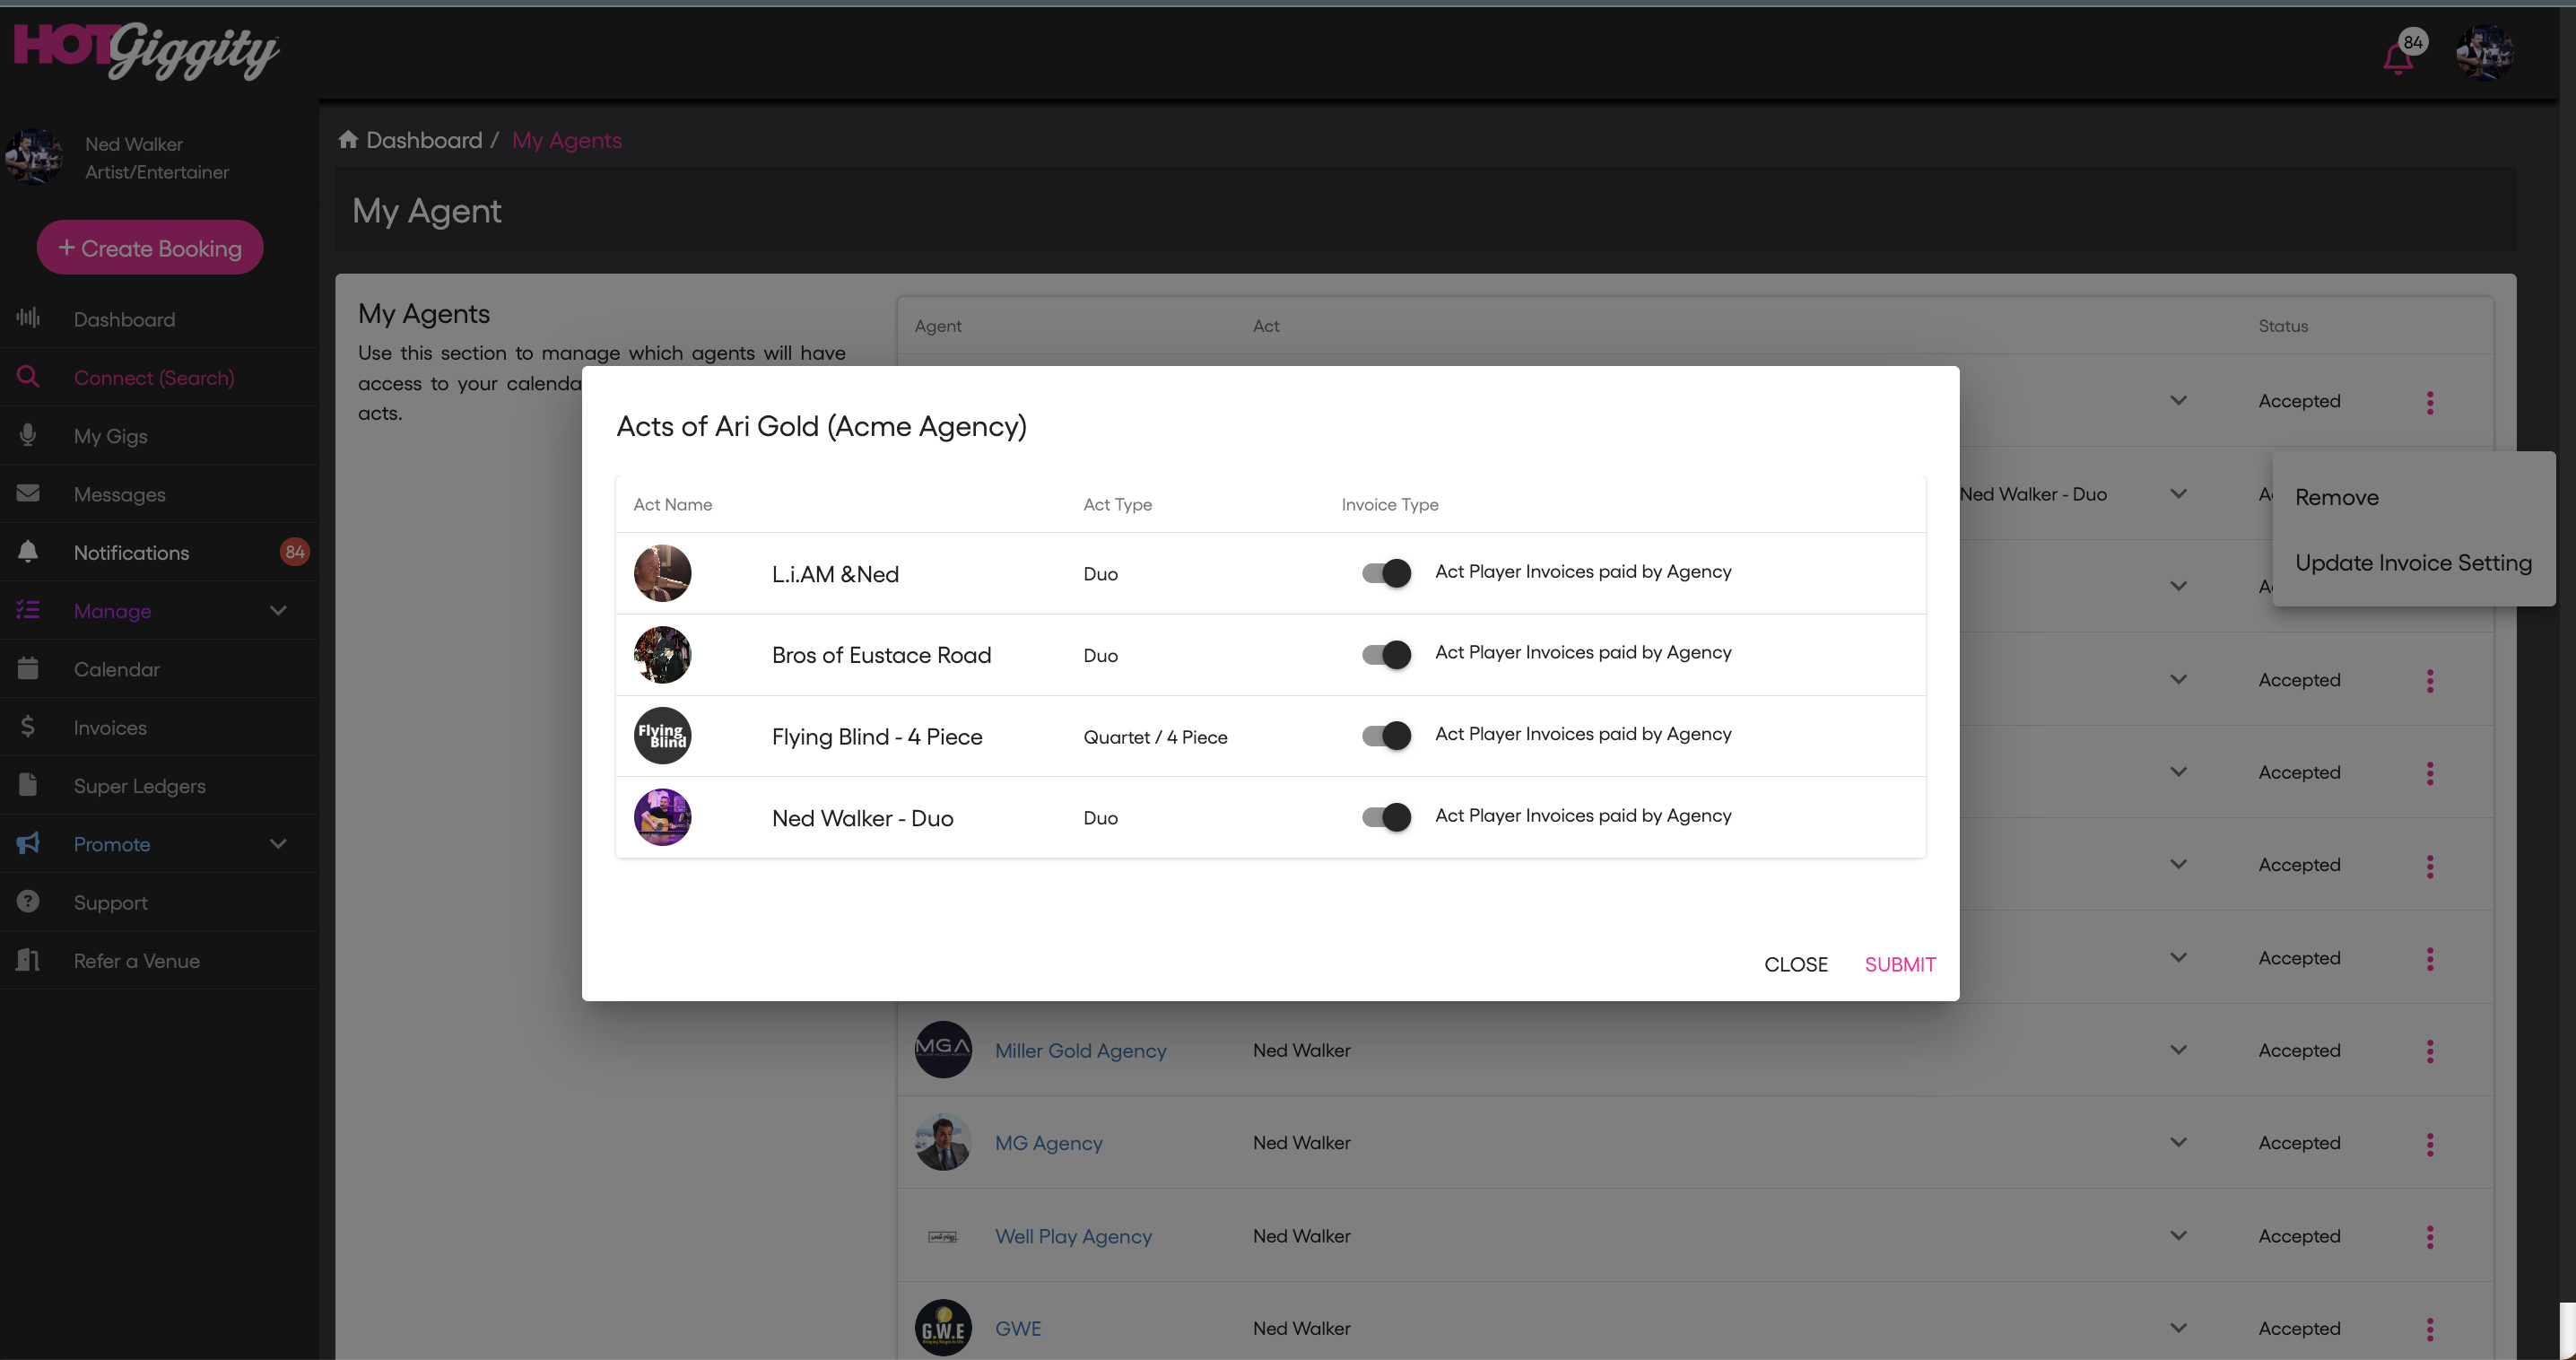The image size is (2576, 1360).
Task: Switch off invoice toggle for Ned Walker - Duo
Action: coord(1386,817)
